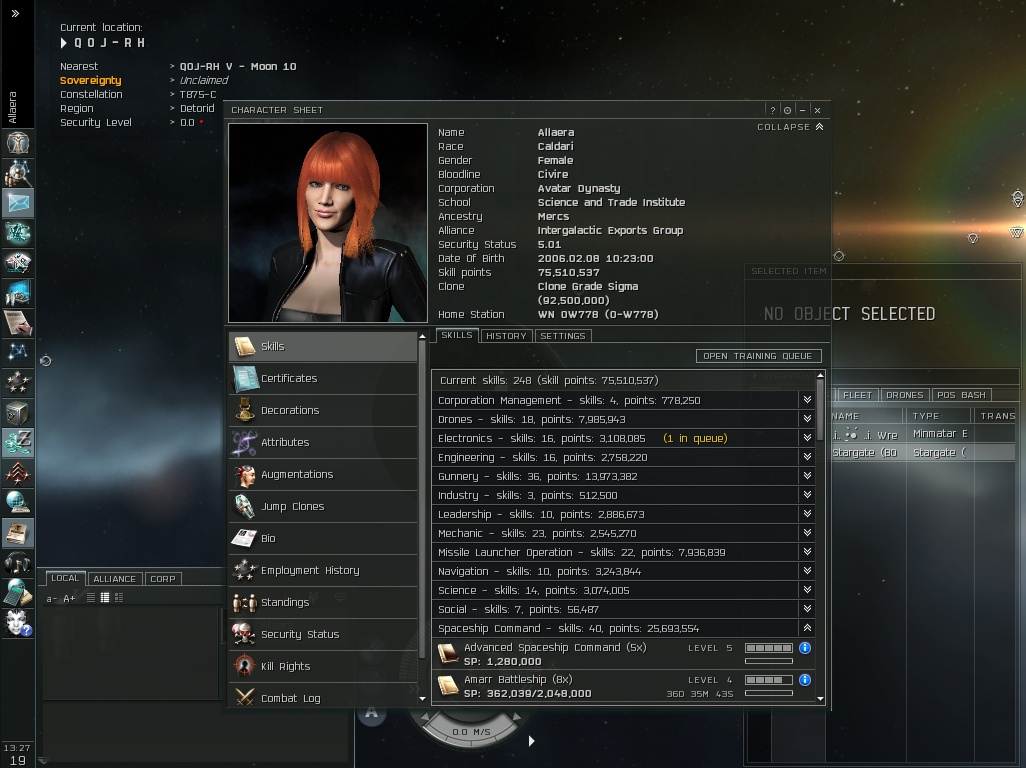Open the Market icon in Neocom

(18, 263)
